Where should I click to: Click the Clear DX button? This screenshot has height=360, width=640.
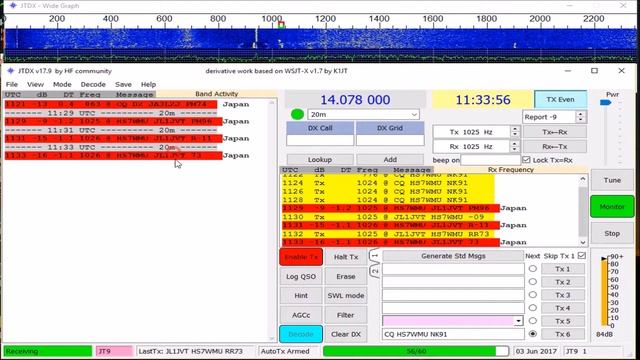pyautogui.click(x=346, y=334)
